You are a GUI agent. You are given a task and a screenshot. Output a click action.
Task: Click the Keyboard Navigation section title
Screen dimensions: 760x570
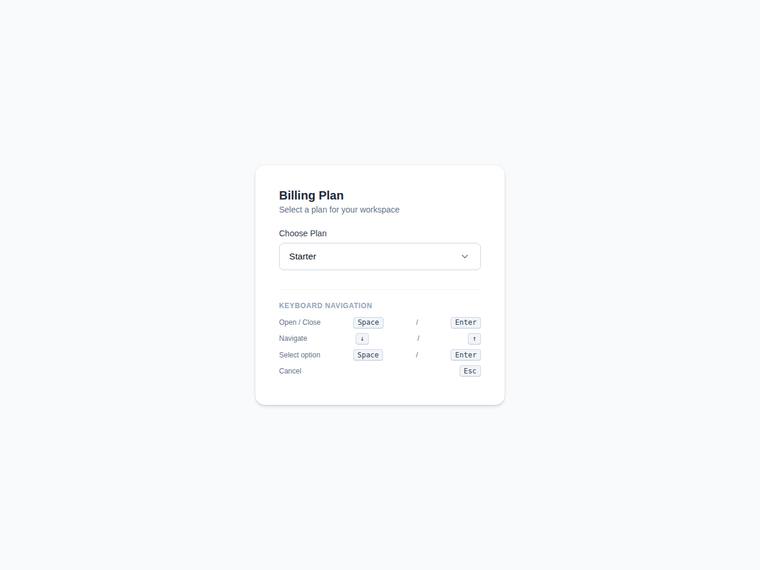[326, 305]
